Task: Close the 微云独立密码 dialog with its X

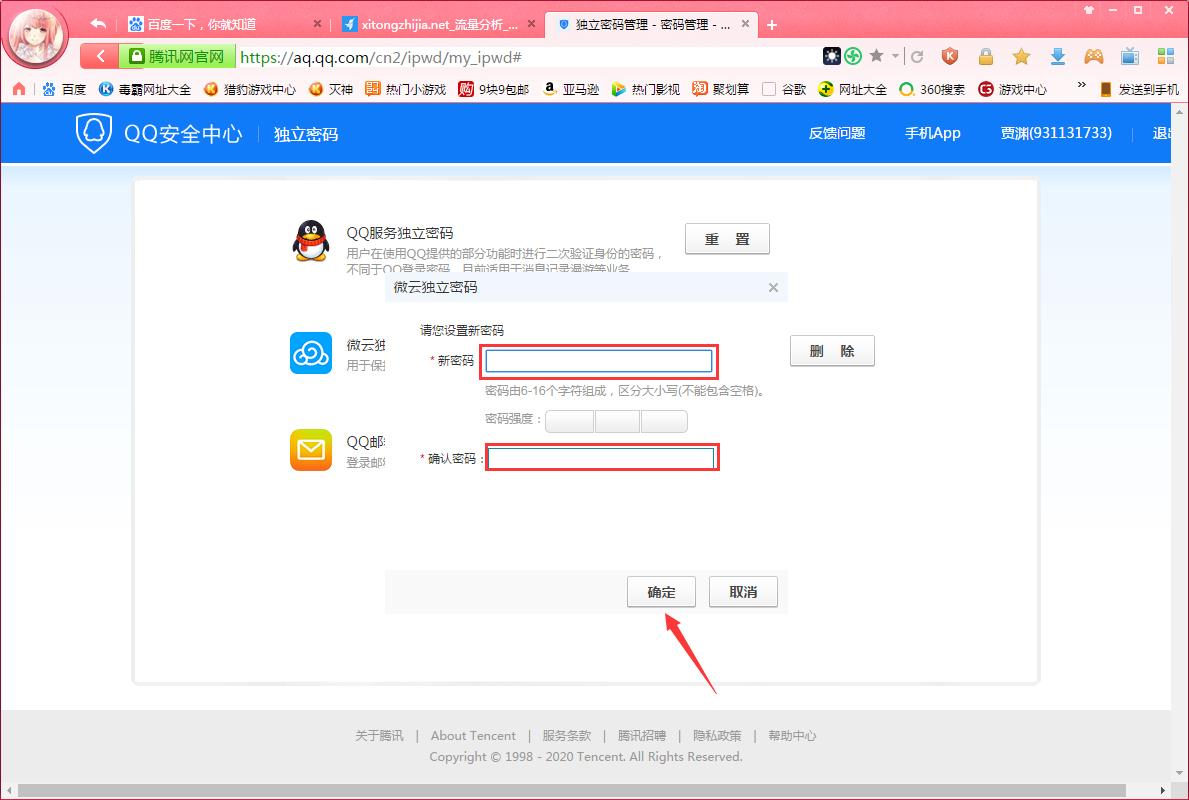Action: [773, 287]
